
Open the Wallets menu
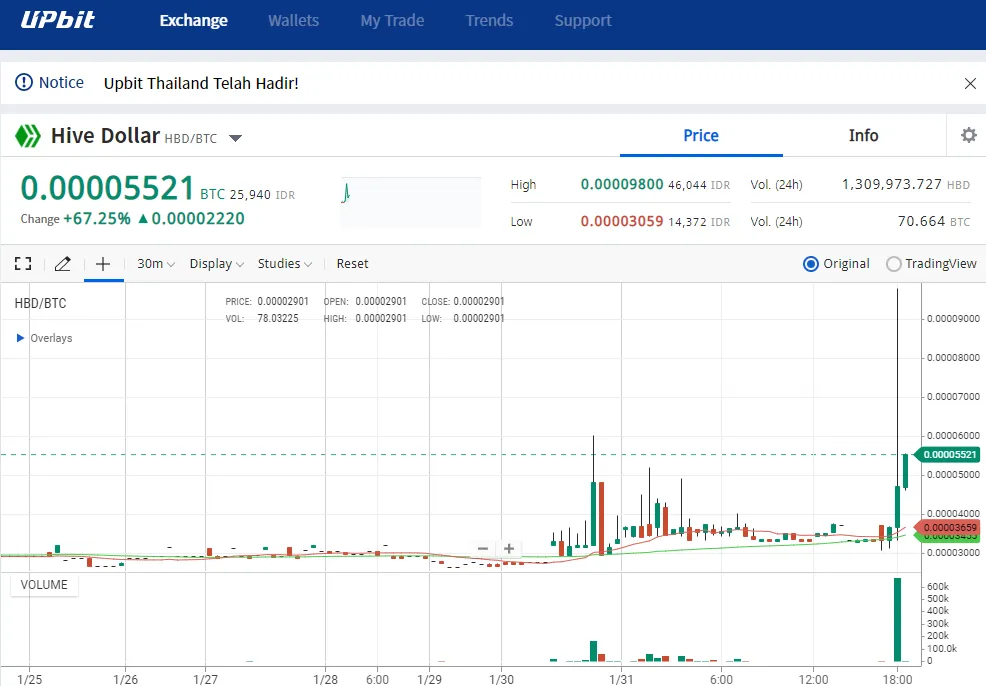294,21
